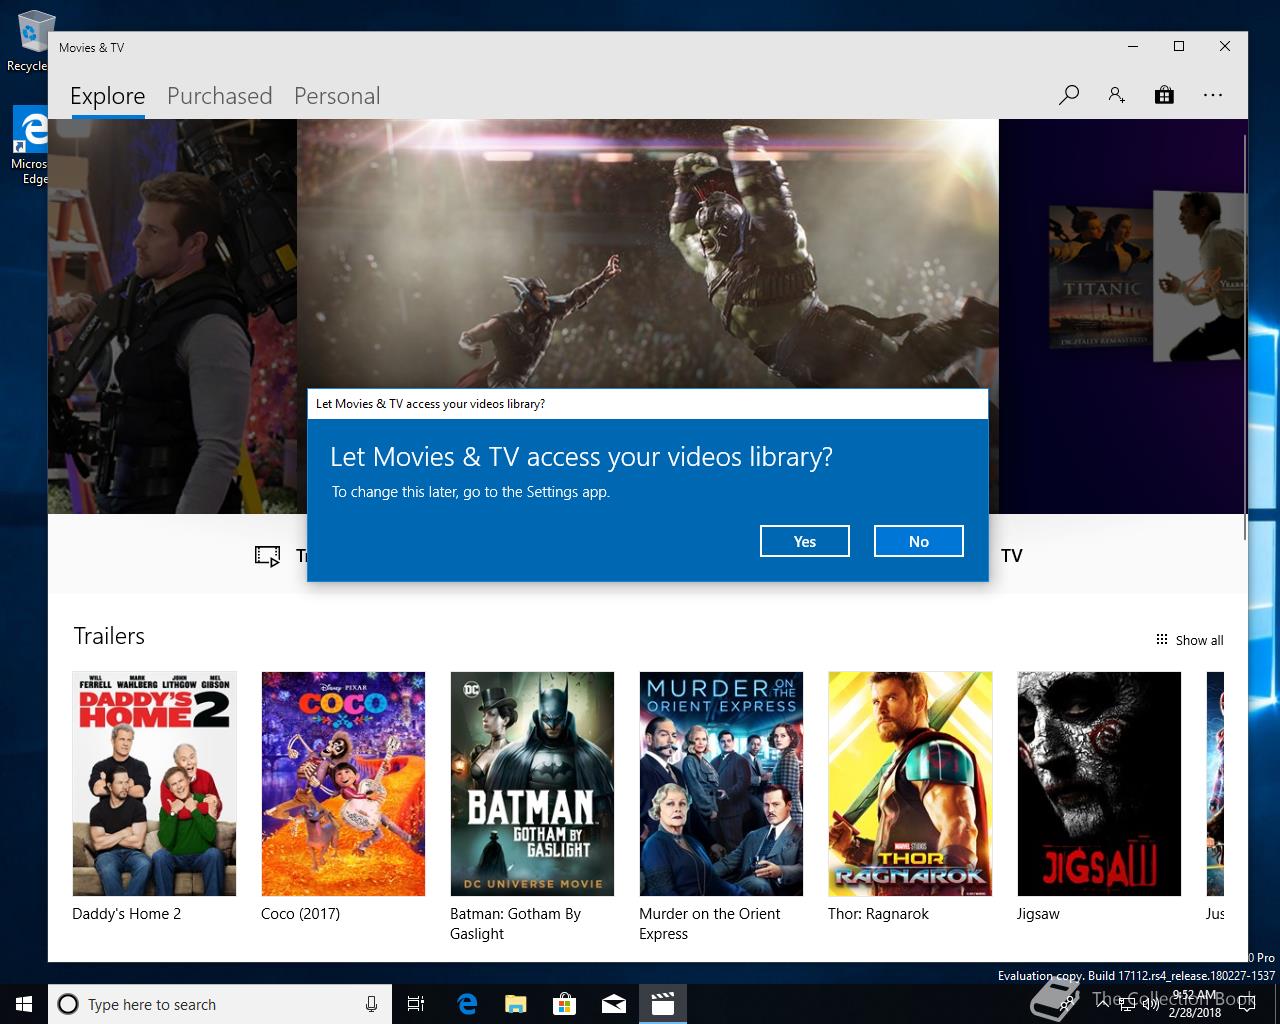Open the Batman Gotham By Gaslight poster

pyautogui.click(x=532, y=784)
